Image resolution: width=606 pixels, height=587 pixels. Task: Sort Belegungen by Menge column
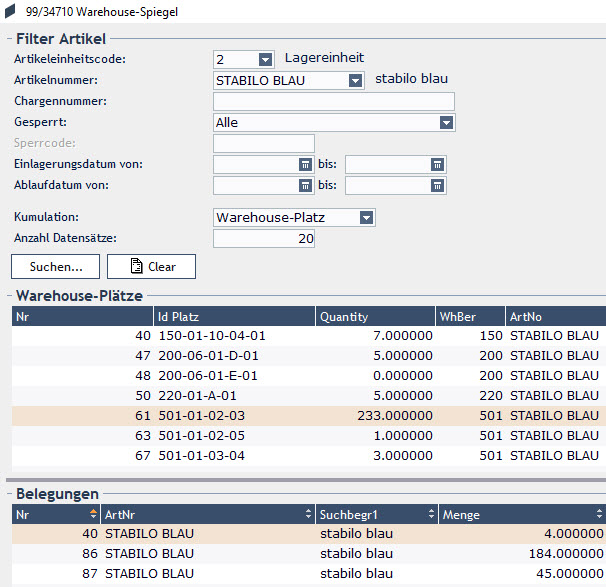[x=522, y=514]
